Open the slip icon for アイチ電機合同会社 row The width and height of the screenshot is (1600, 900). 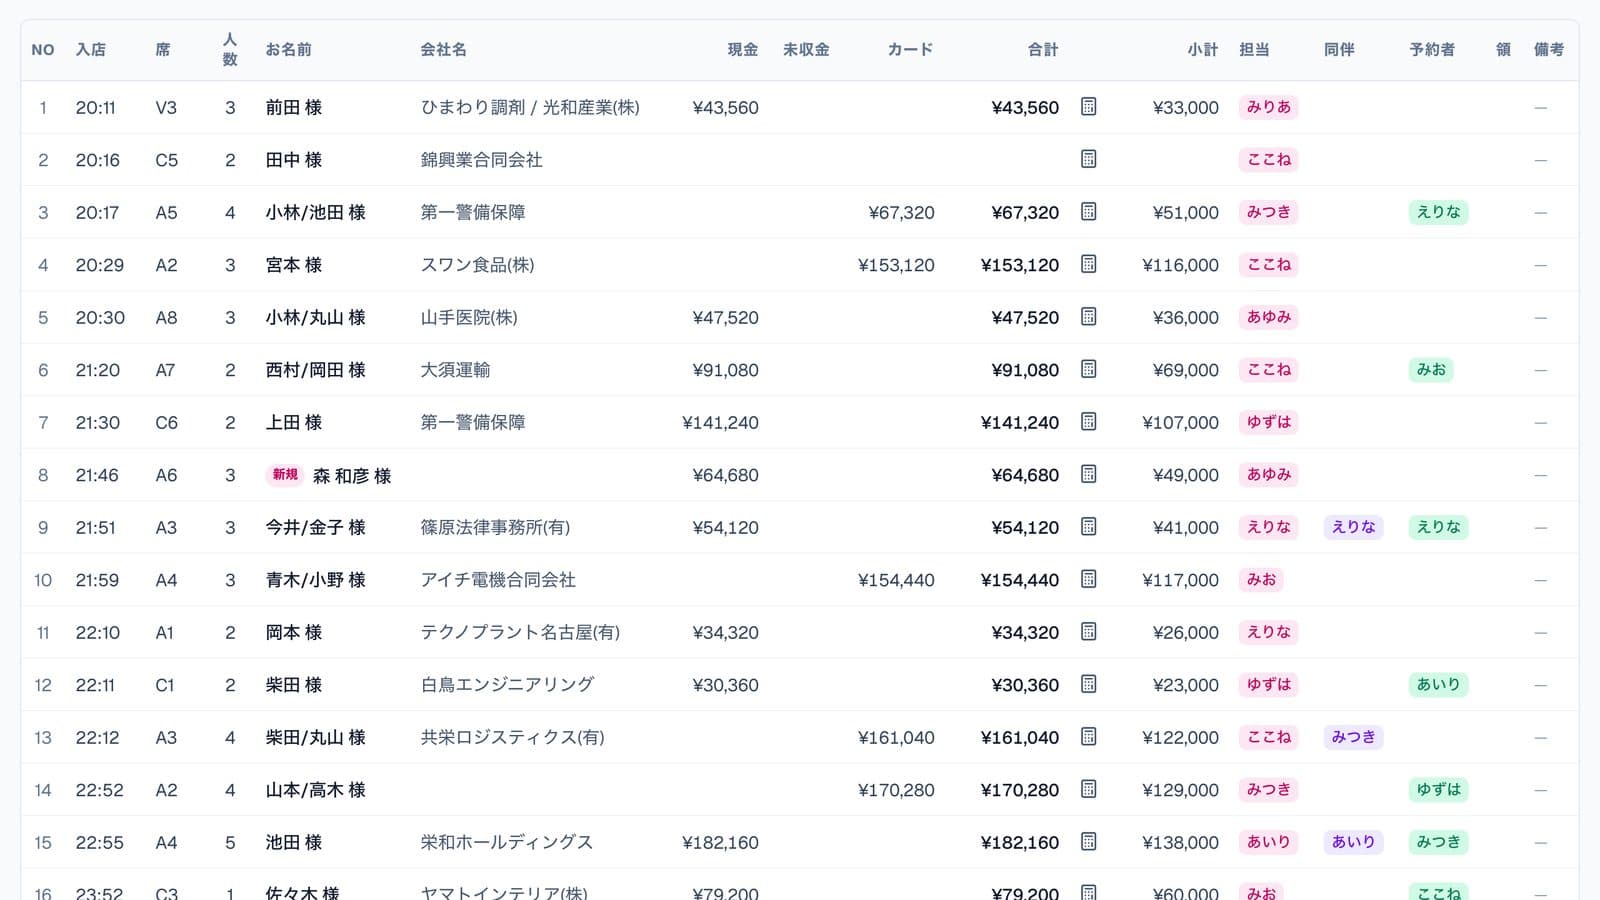pos(1089,579)
